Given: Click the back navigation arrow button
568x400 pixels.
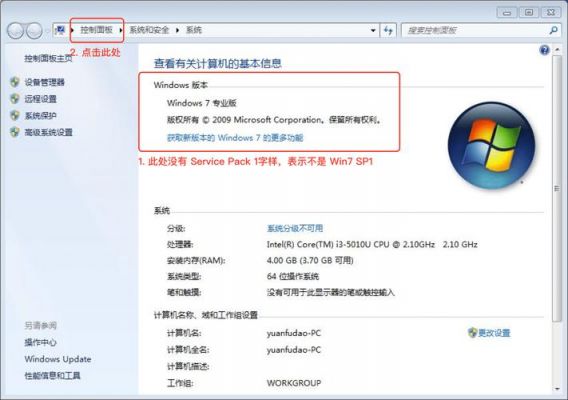Looking at the screenshot, I should pos(16,31).
